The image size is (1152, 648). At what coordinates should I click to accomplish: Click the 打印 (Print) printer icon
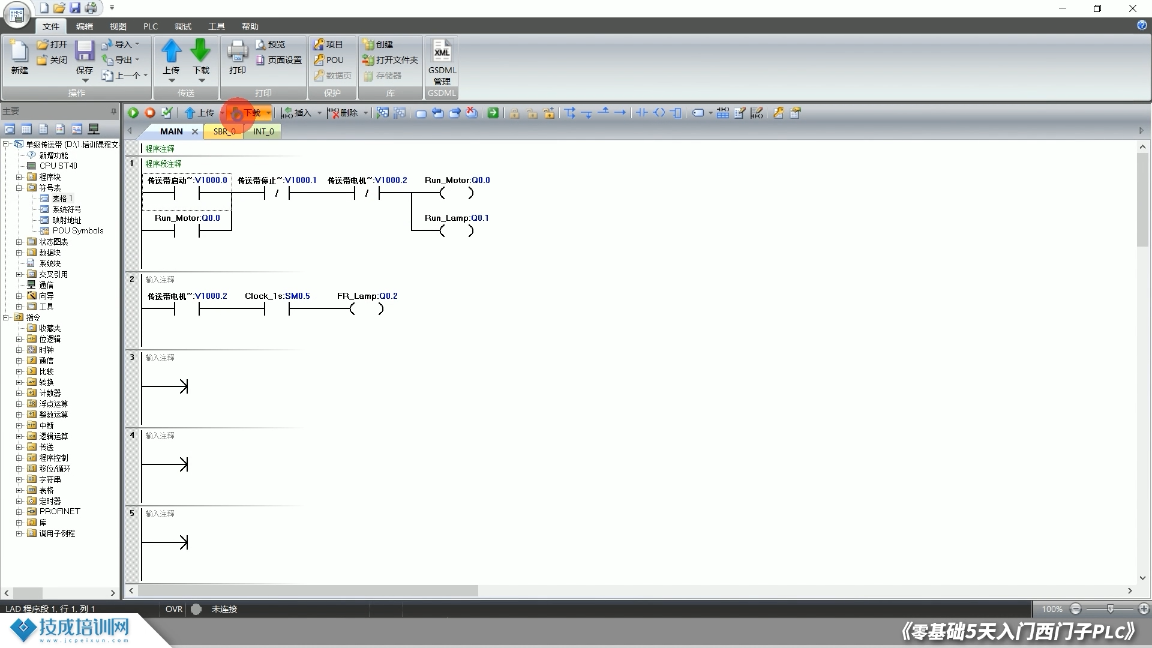[237, 51]
